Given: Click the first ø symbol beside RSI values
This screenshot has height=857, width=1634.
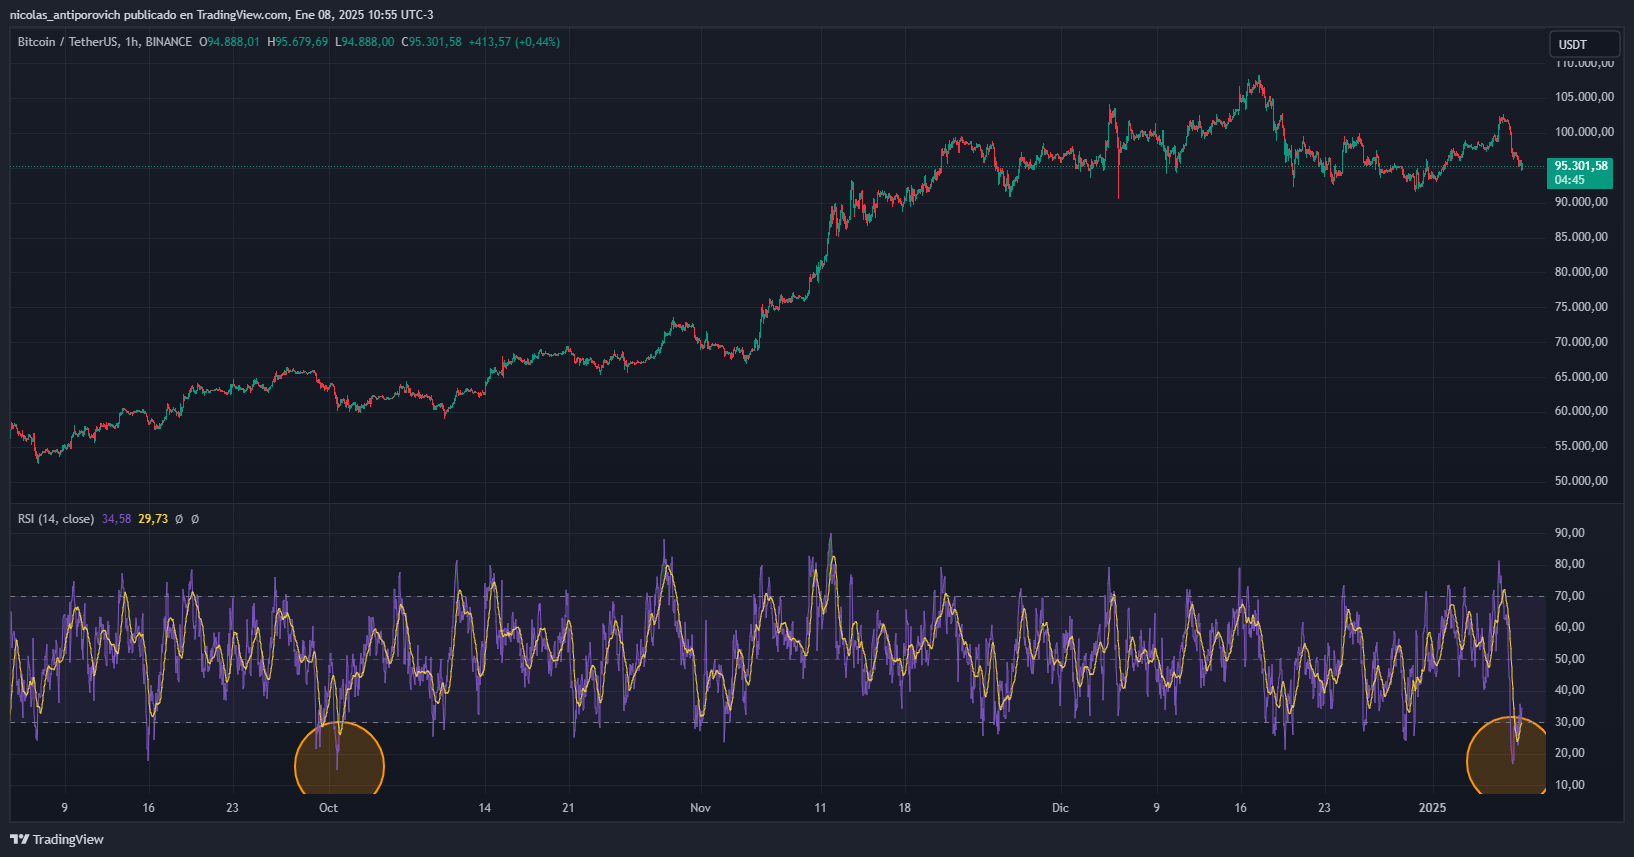Looking at the screenshot, I should click(179, 519).
